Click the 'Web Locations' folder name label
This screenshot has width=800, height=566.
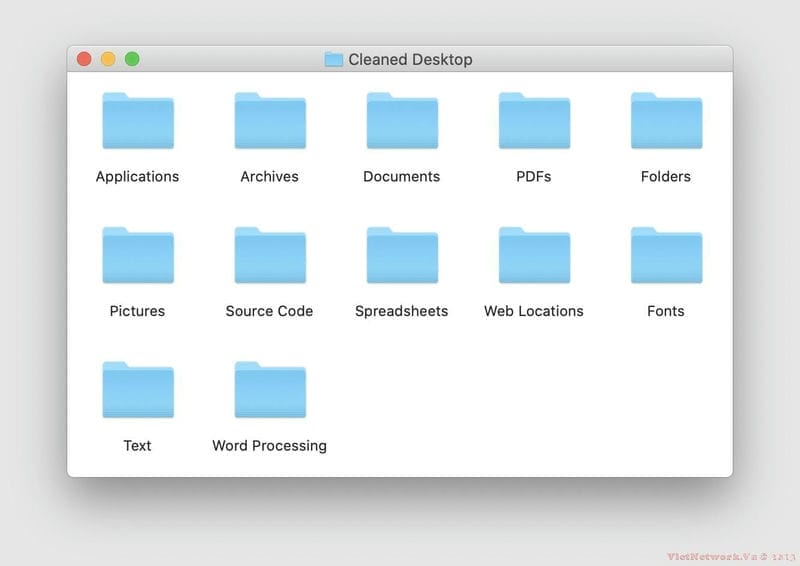point(533,311)
